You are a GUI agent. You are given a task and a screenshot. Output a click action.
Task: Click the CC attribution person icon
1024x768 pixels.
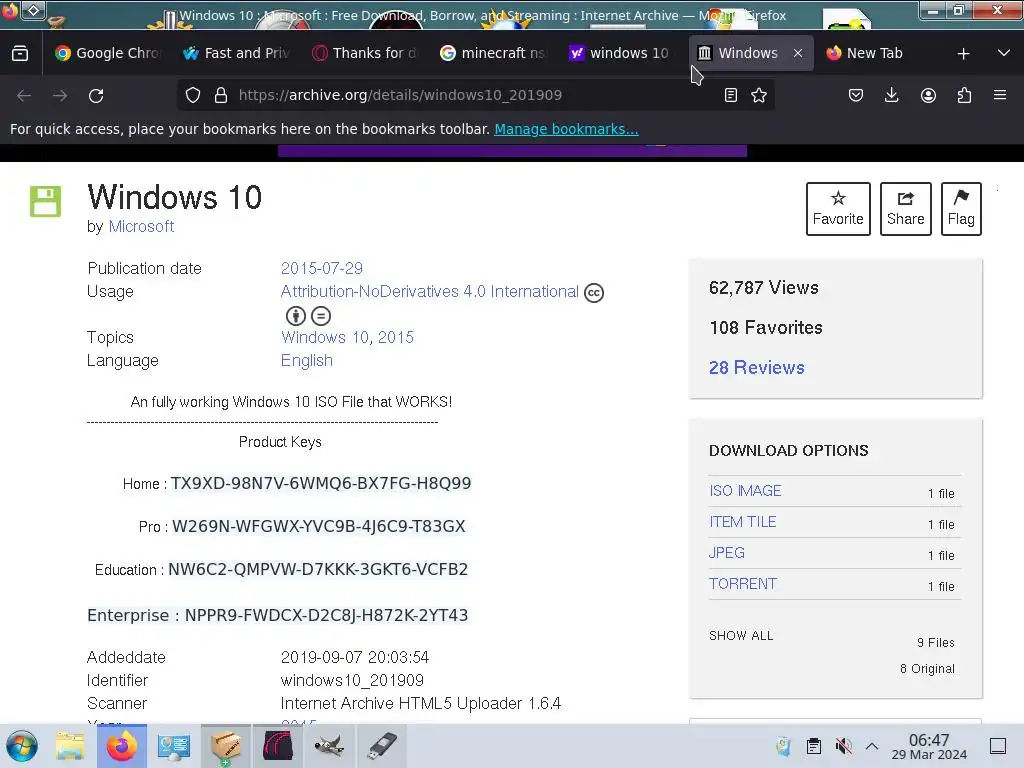point(296,316)
